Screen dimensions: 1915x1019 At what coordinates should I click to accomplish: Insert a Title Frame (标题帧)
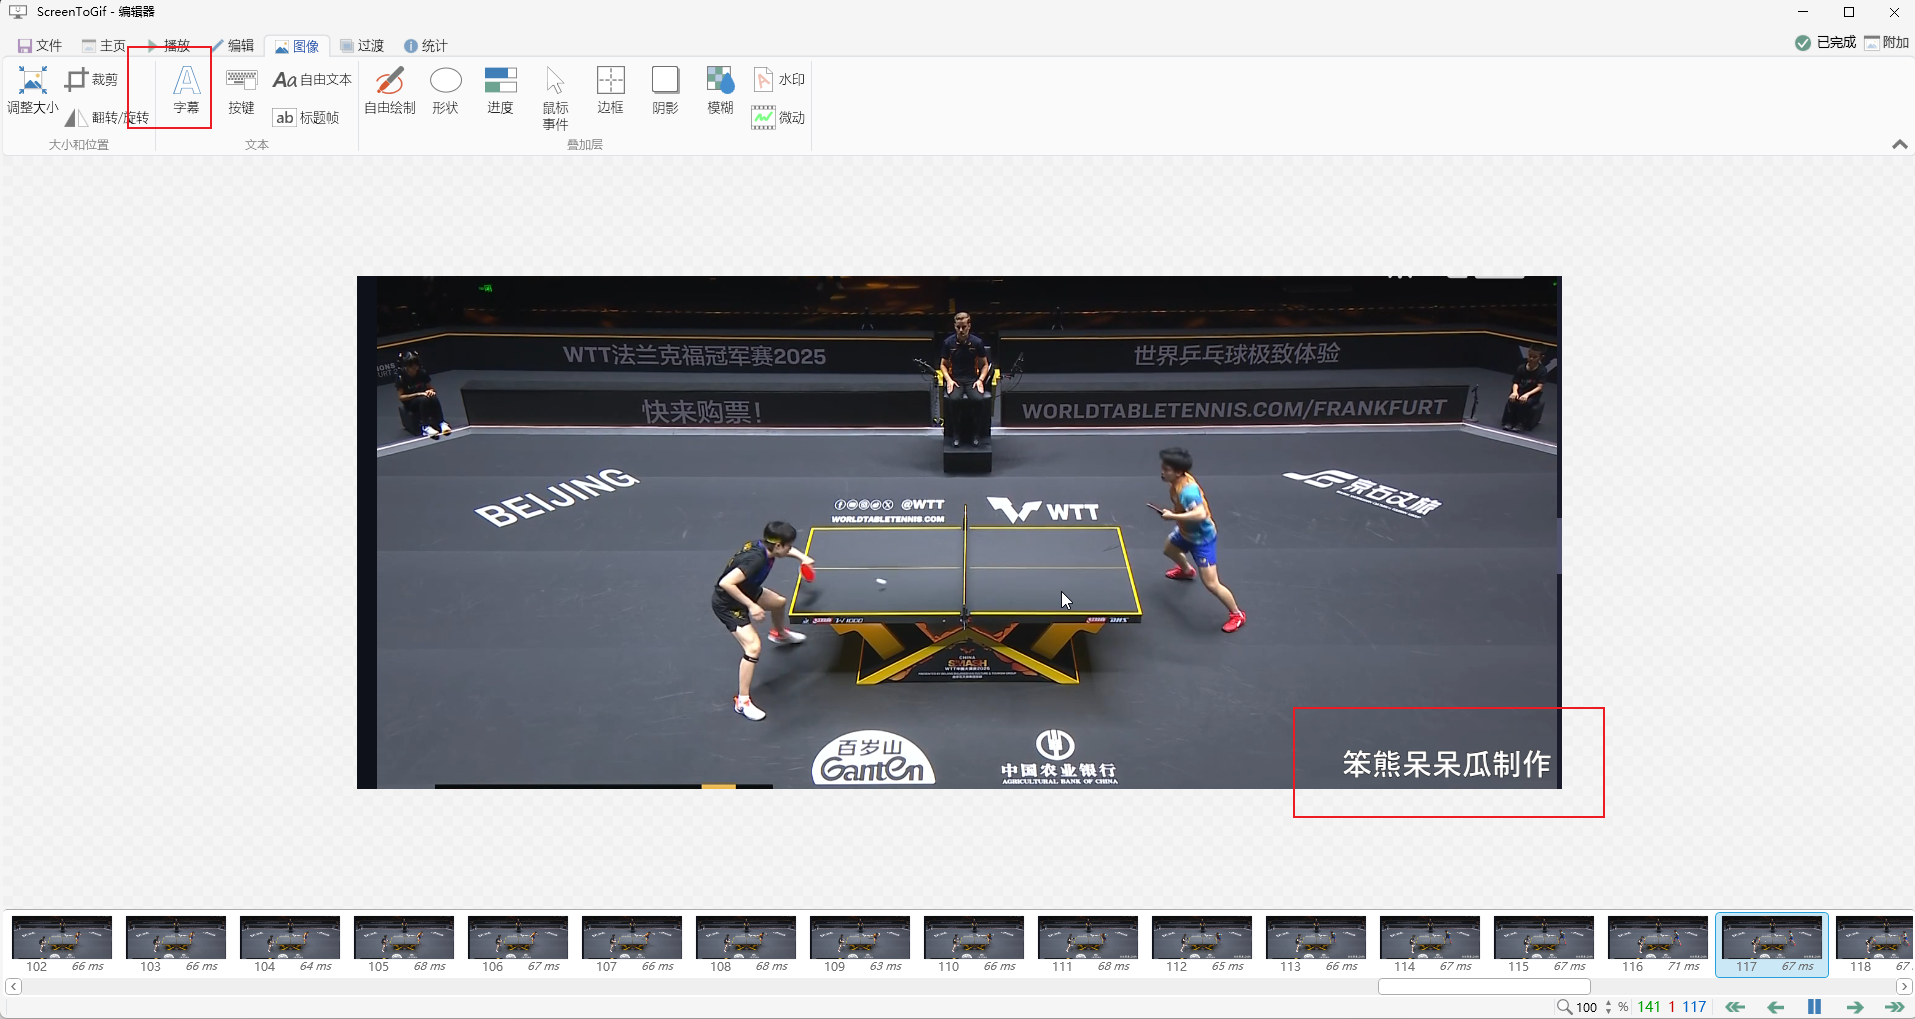(x=307, y=117)
